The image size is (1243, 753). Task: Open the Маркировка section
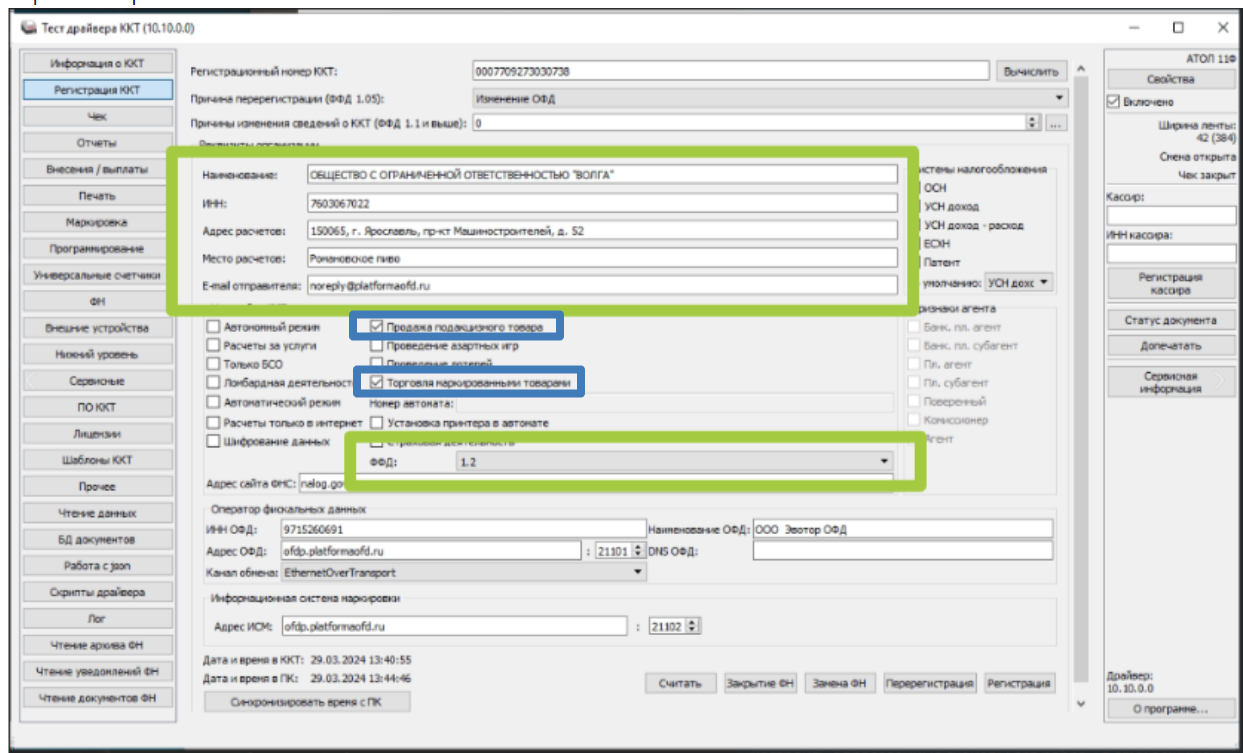click(x=97, y=222)
